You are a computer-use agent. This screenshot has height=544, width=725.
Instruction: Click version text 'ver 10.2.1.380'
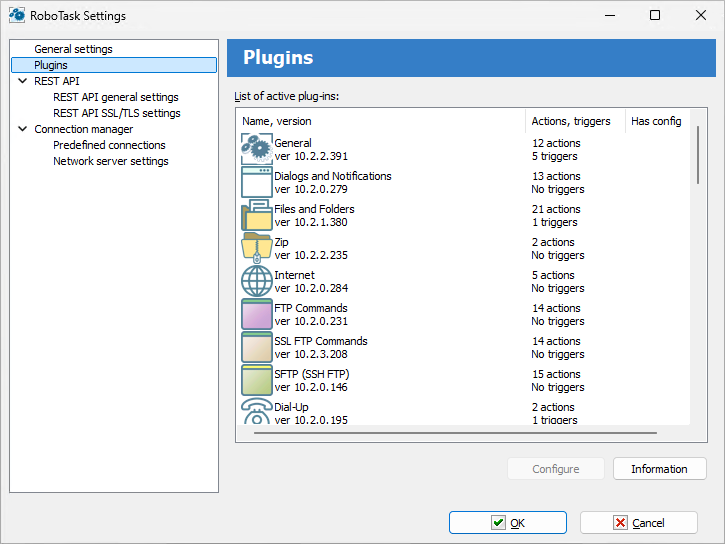point(311,222)
